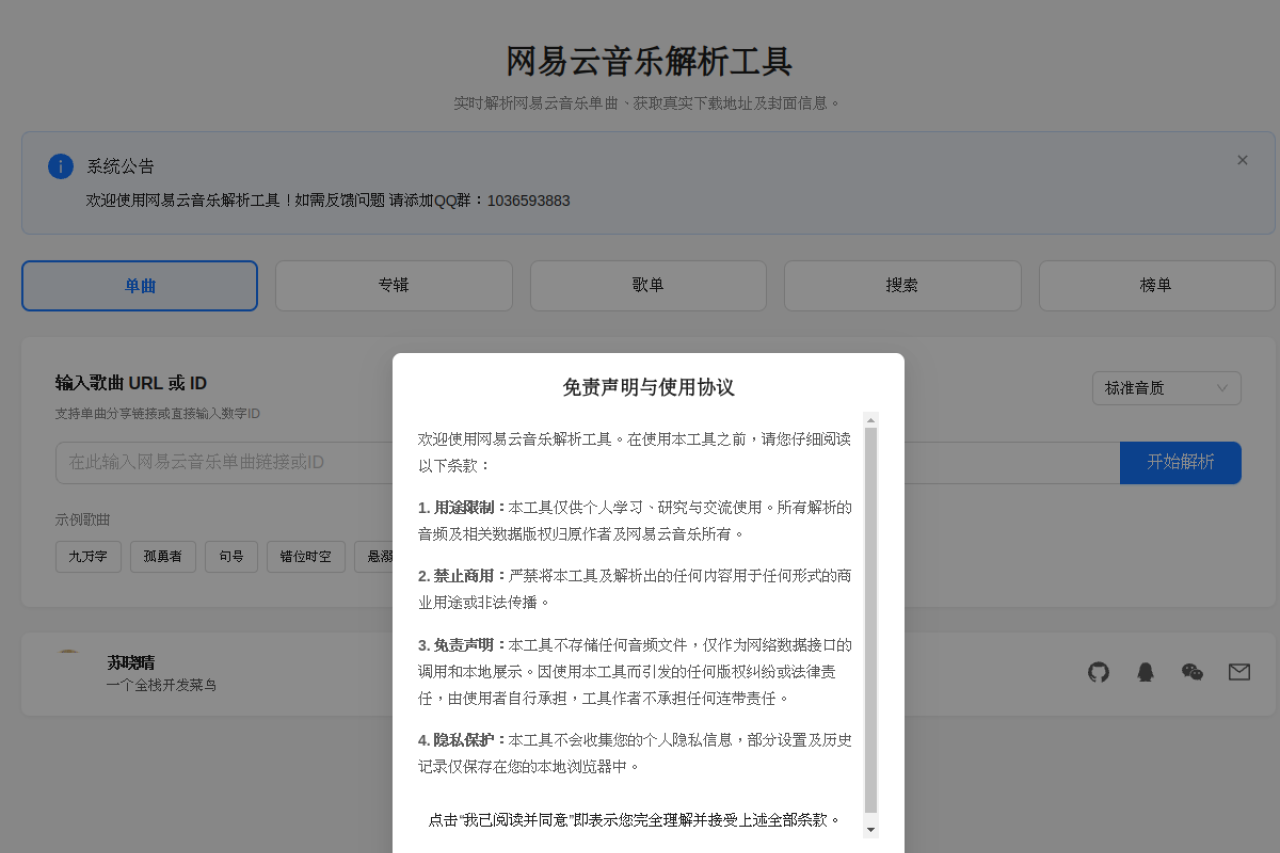The image size is (1280, 853).
Task: Click the blue info icon in announcement
Action: pyautogui.click(x=61, y=166)
